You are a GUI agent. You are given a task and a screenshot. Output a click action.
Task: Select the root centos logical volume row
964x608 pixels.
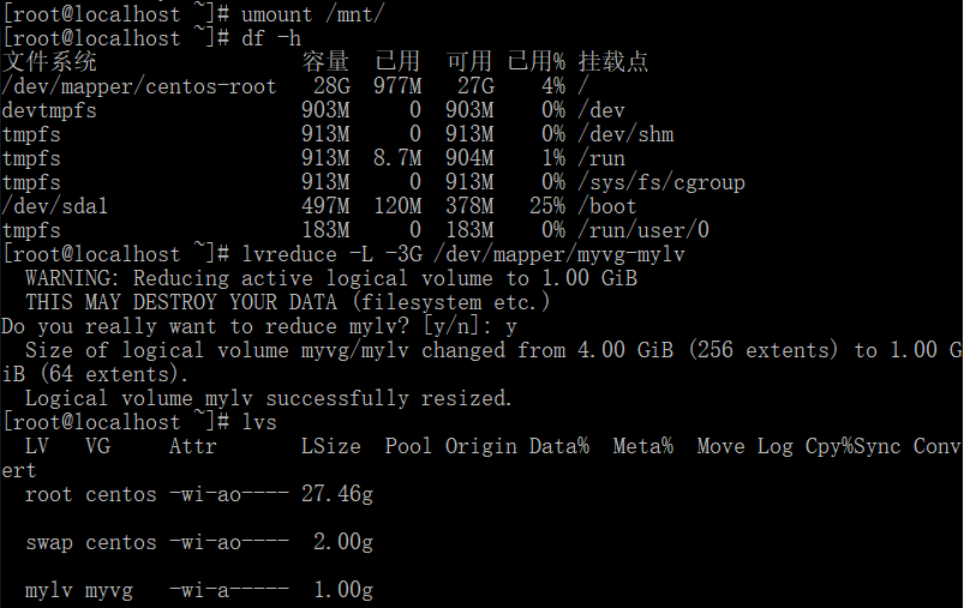point(199,494)
